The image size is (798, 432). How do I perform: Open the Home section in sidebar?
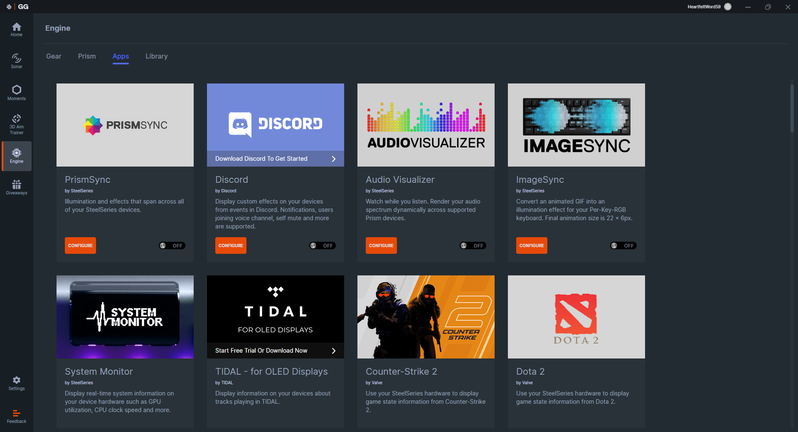(16, 30)
